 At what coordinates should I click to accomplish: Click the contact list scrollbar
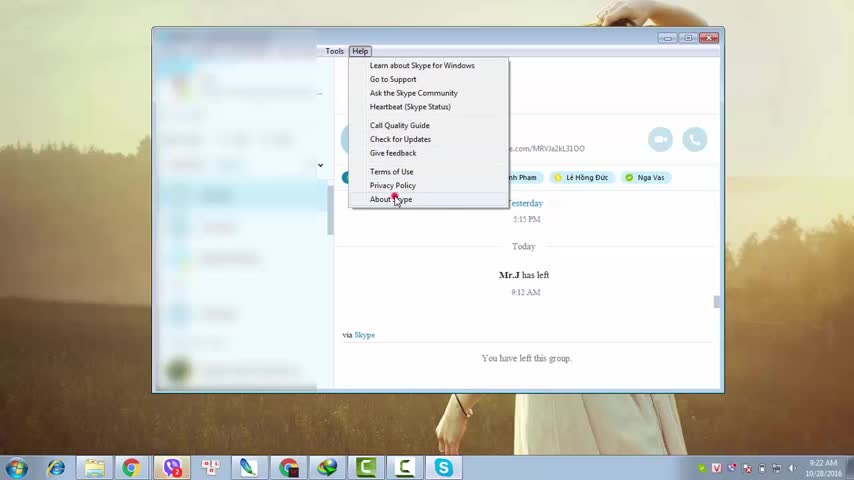pos(330,210)
